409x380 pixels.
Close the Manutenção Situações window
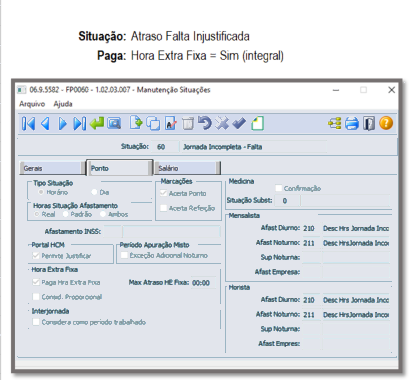click(391, 90)
